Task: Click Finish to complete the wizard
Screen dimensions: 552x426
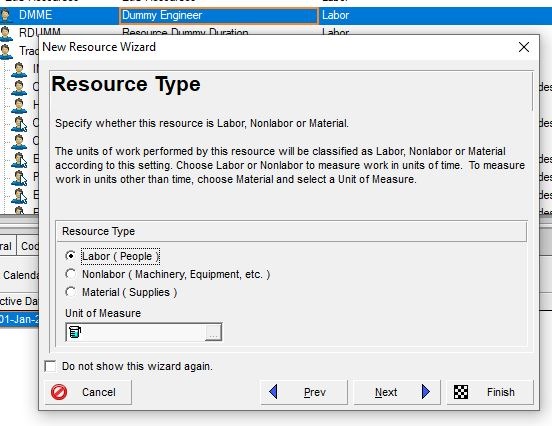Action: pos(490,392)
